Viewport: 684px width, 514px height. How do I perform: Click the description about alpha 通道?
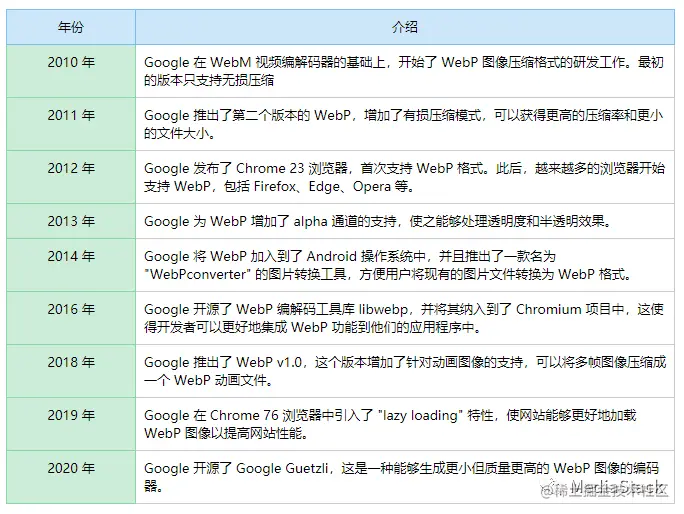pos(405,221)
